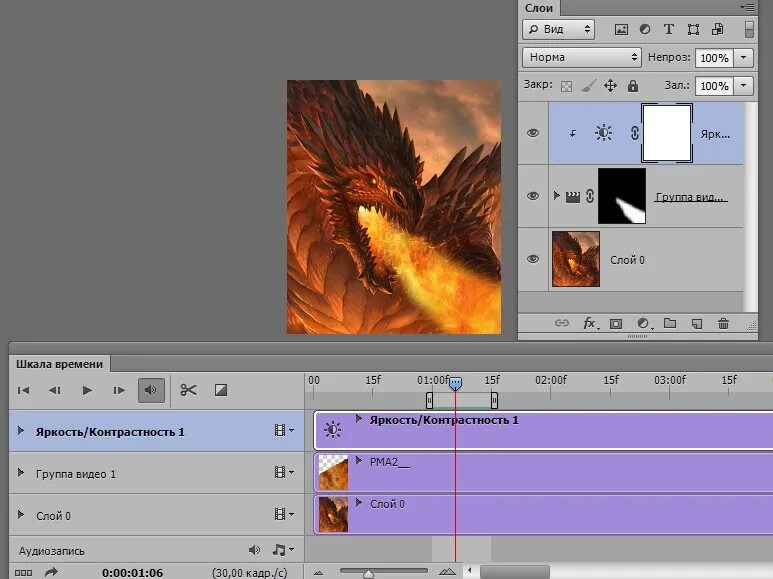Click work area start handle
The height and width of the screenshot is (579, 773).
429,400
